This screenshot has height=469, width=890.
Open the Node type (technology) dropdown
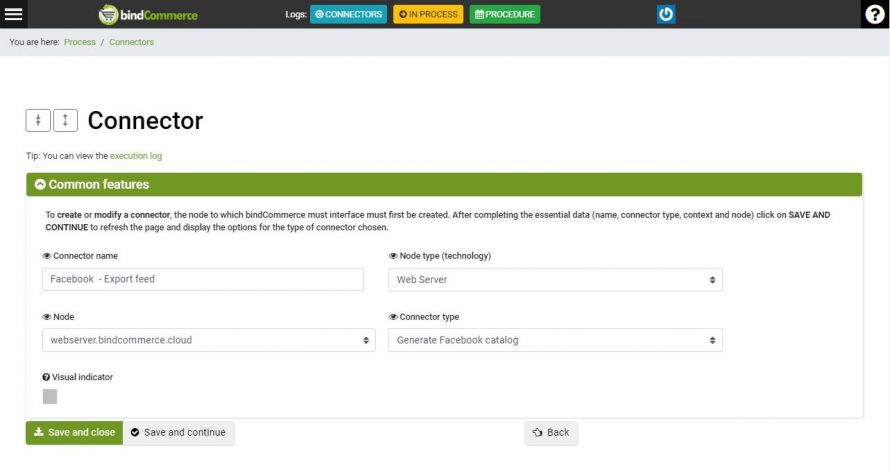point(555,280)
